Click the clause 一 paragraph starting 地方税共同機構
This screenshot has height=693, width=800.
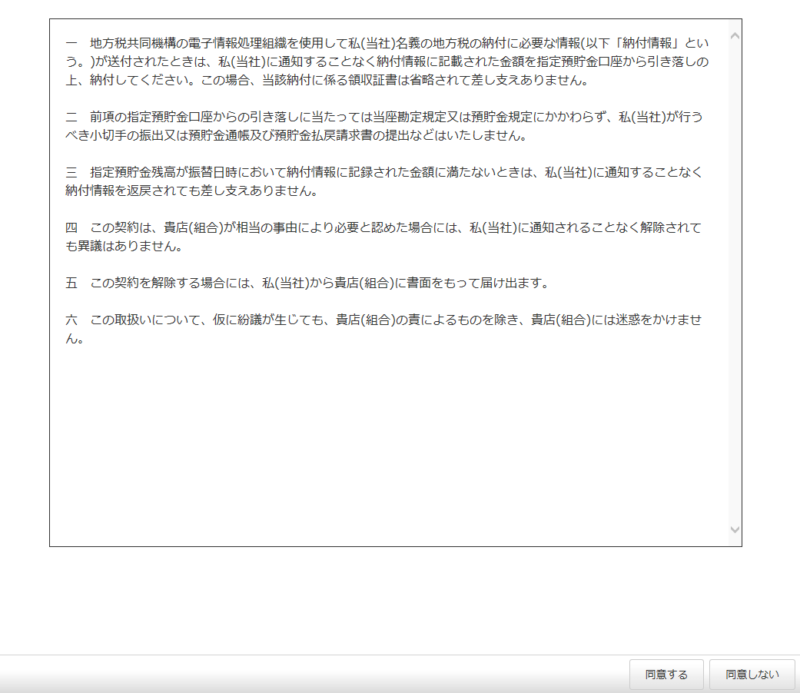coord(387,62)
